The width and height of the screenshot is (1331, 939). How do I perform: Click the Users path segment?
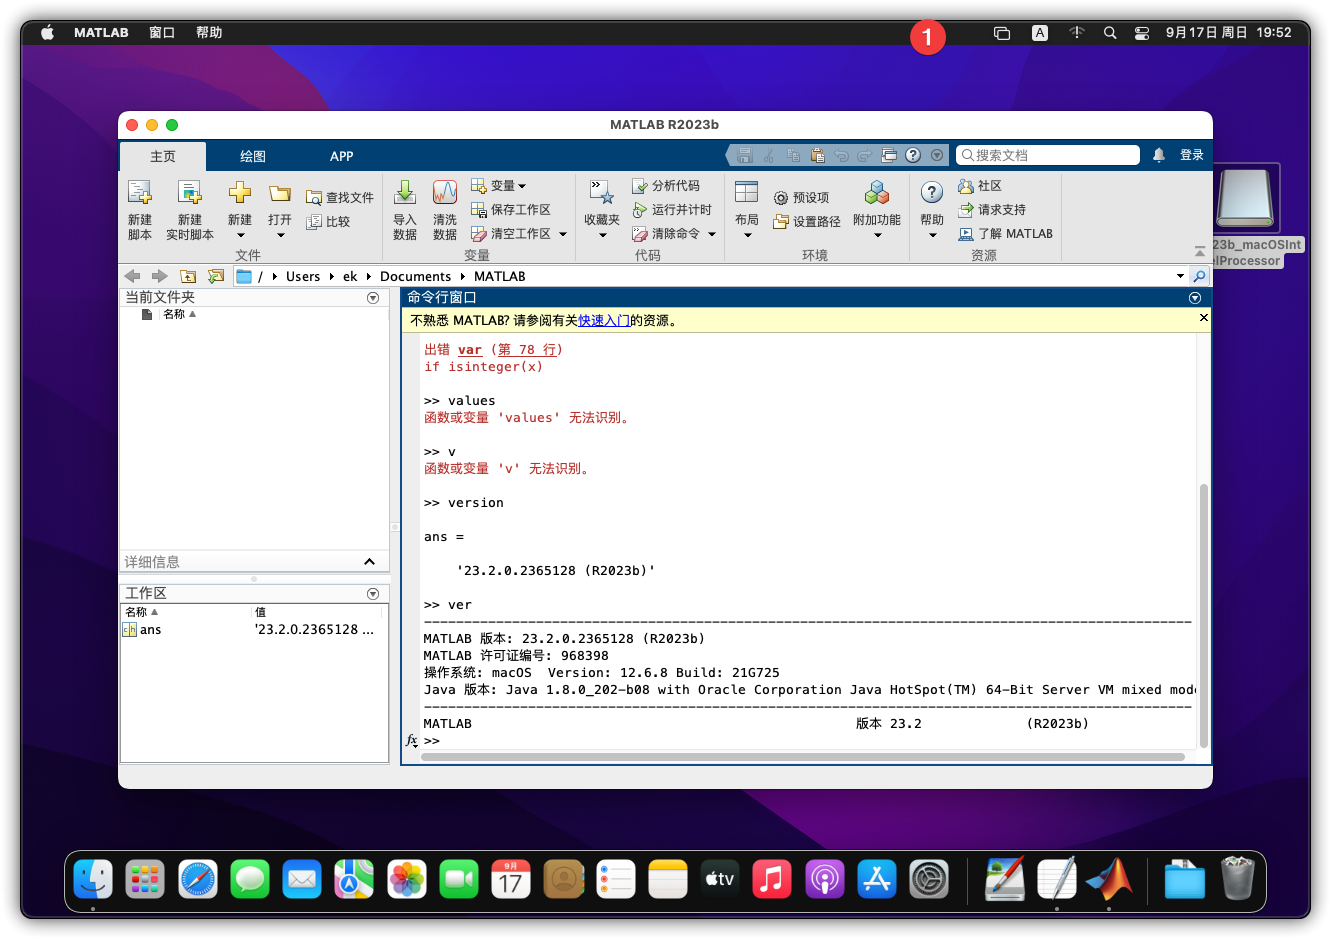click(303, 276)
